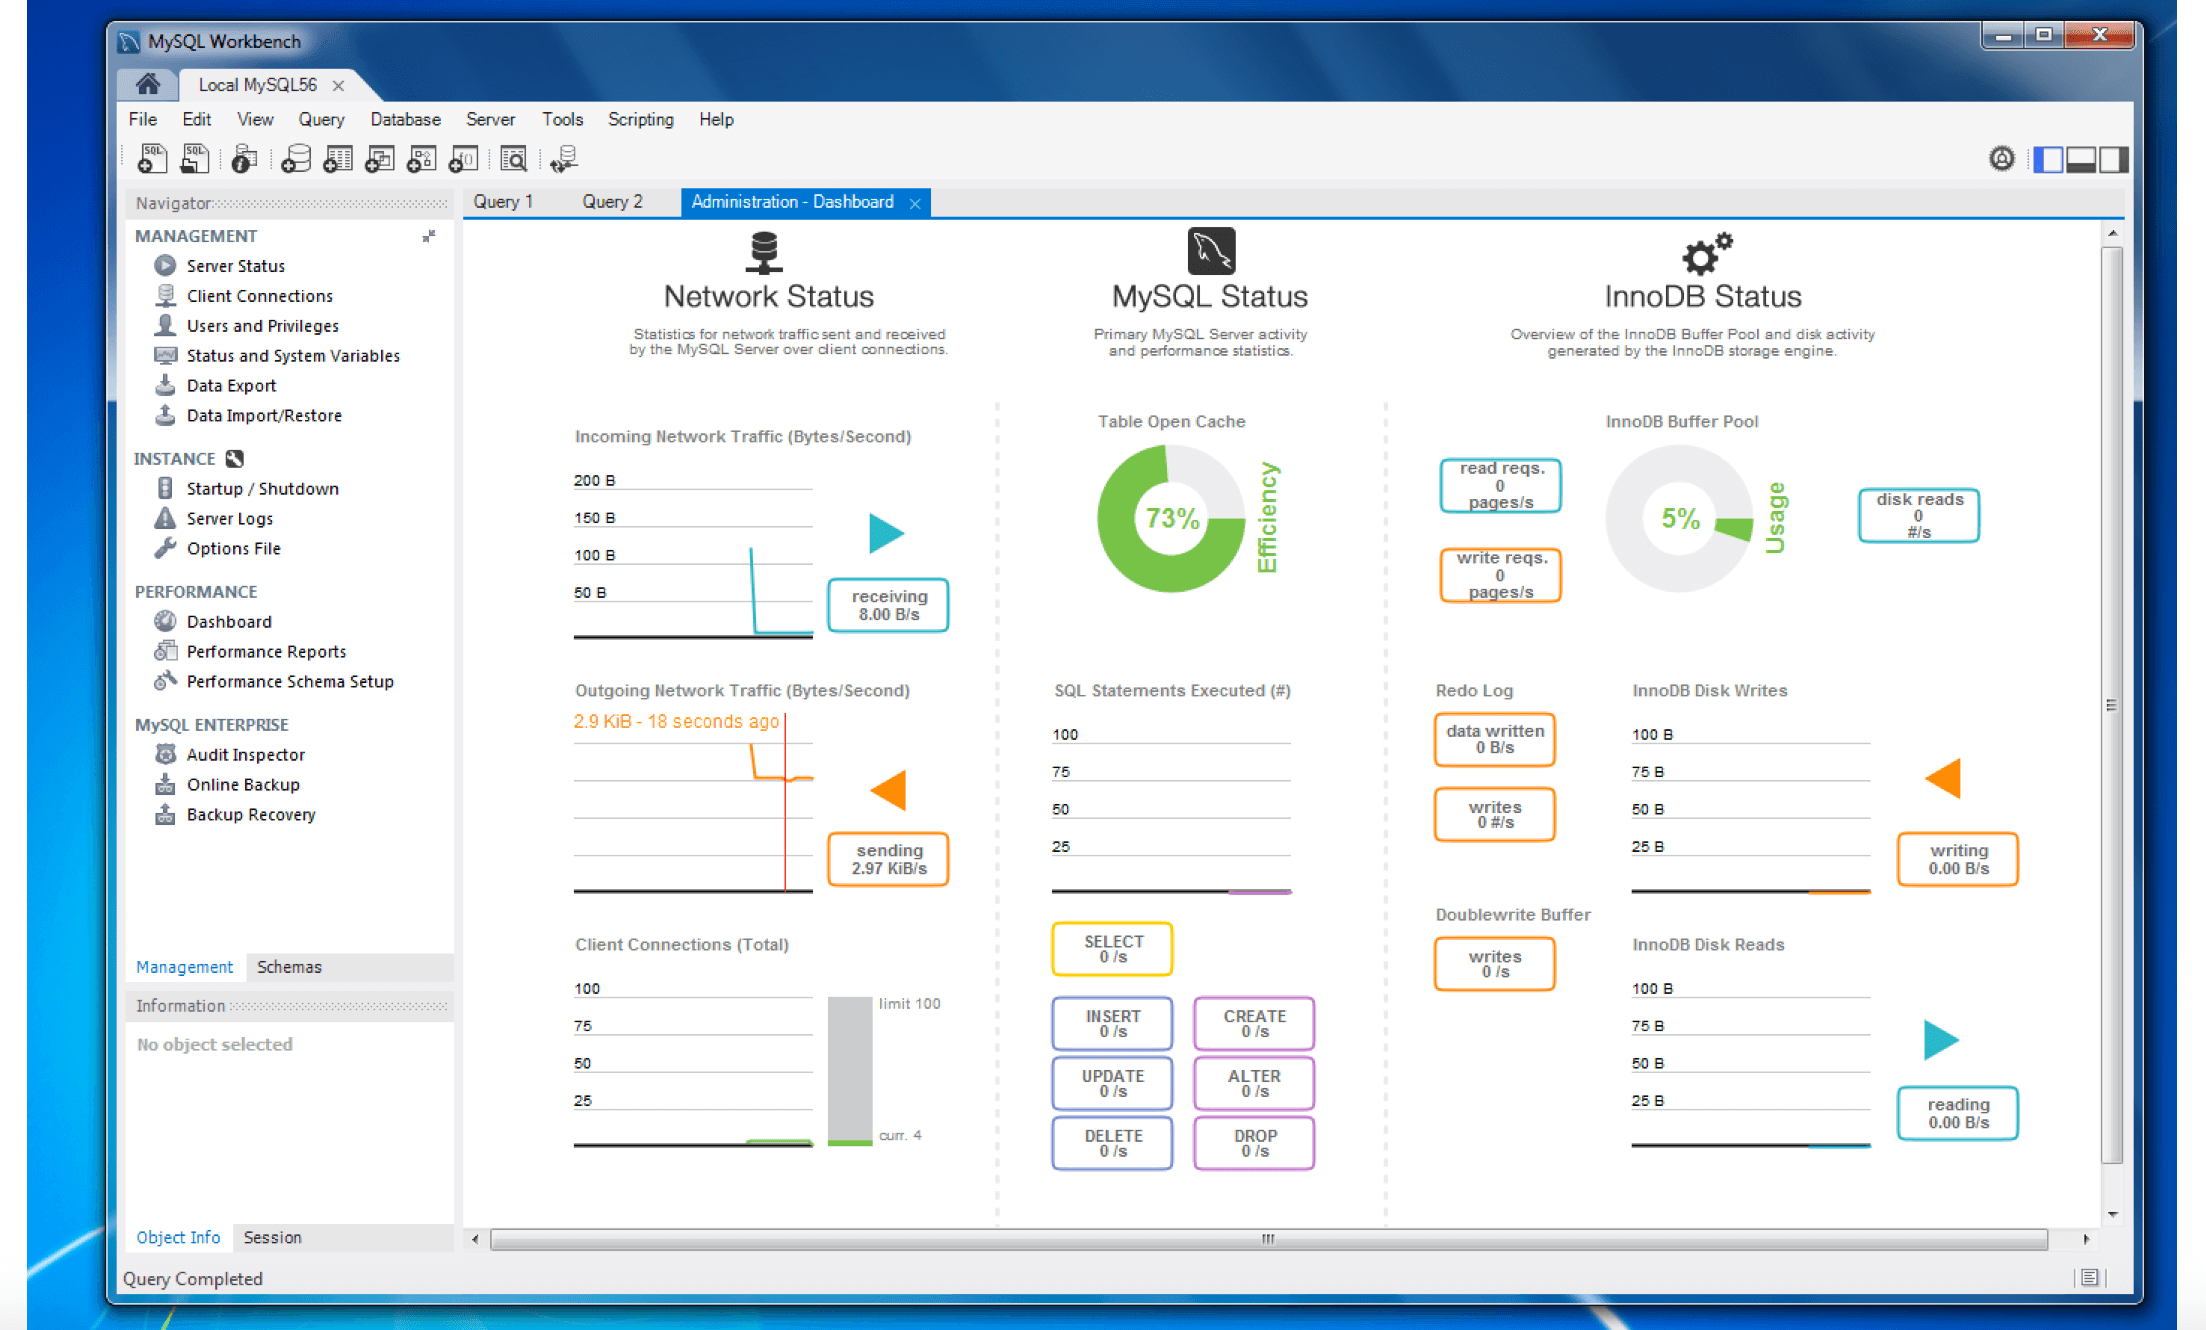
Task: Click the create new schema icon
Action: 296,159
